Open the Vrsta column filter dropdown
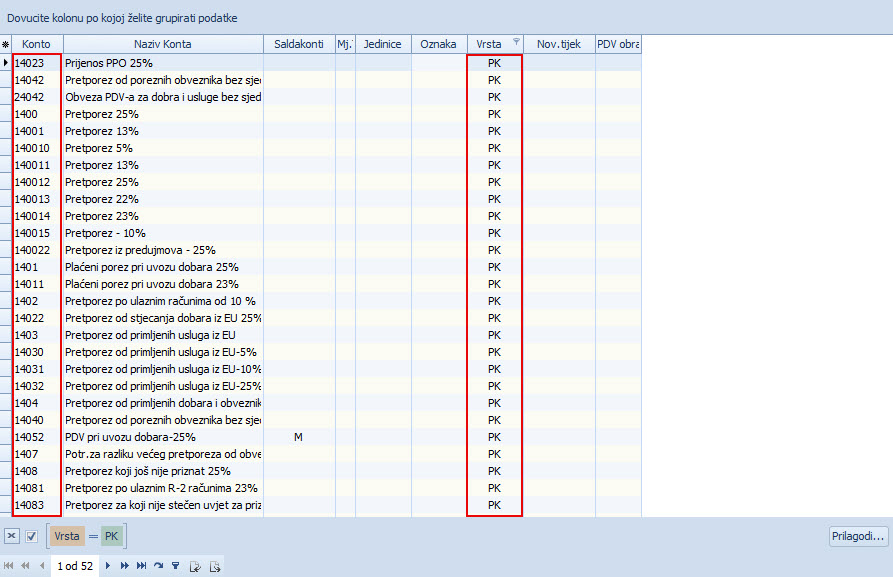The image size is (893, 577). coord(516,42)
